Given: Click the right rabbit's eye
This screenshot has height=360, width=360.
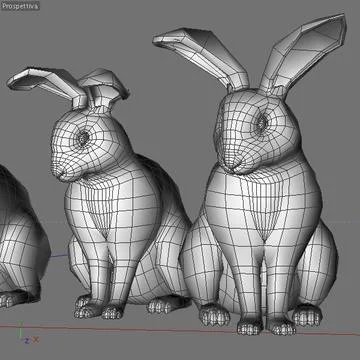Looking at the screenshot, I should (261, 123).
